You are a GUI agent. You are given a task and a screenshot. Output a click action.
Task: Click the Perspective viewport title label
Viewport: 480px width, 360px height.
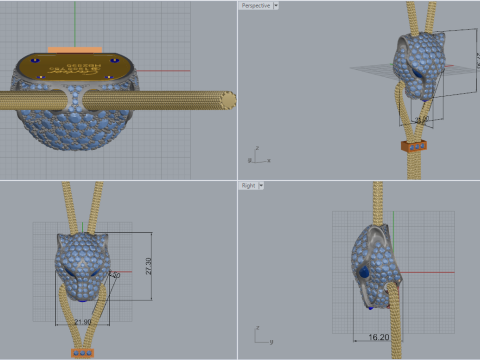pos(256,6)
